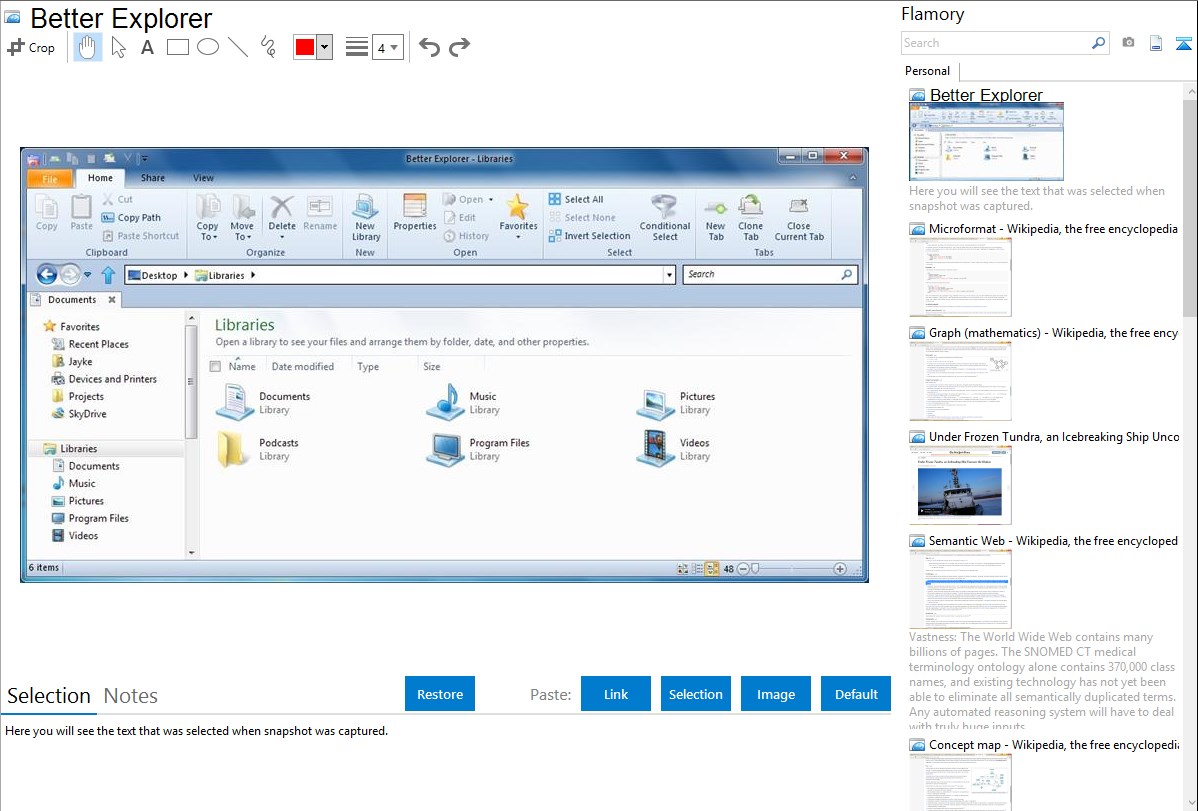This screenshot has height=811, width=1198.
Task: Click the Link paste button
Action: (616, 694)
